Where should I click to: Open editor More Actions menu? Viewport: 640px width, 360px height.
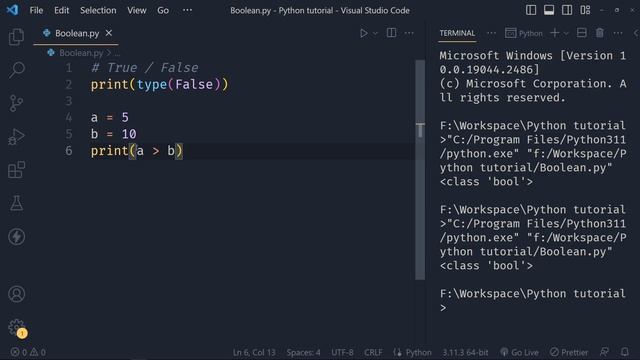[x=409, y=33]
